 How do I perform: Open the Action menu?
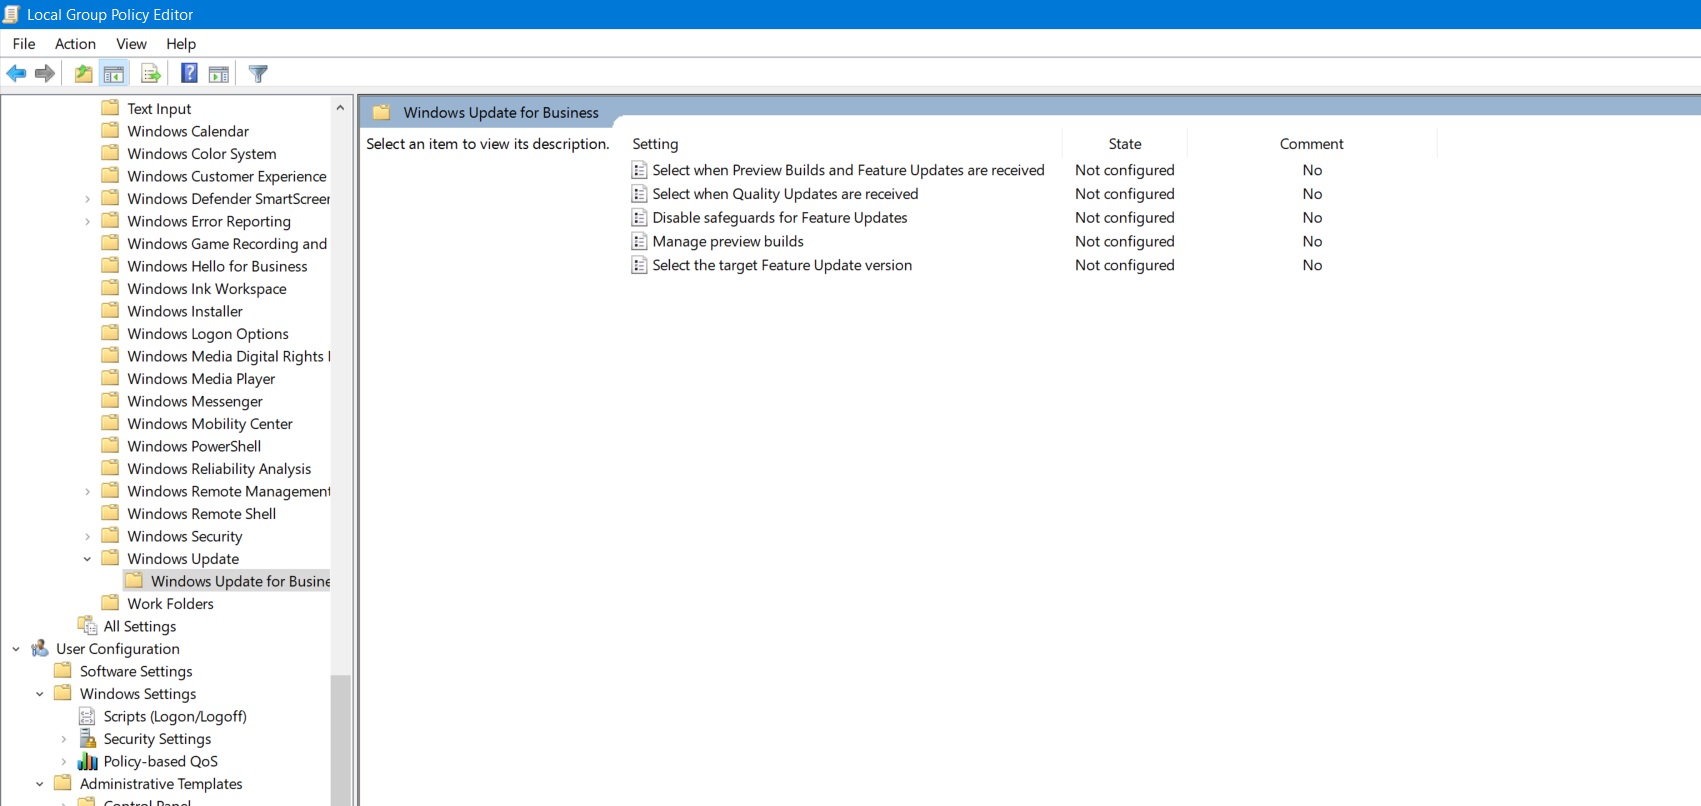75,44
